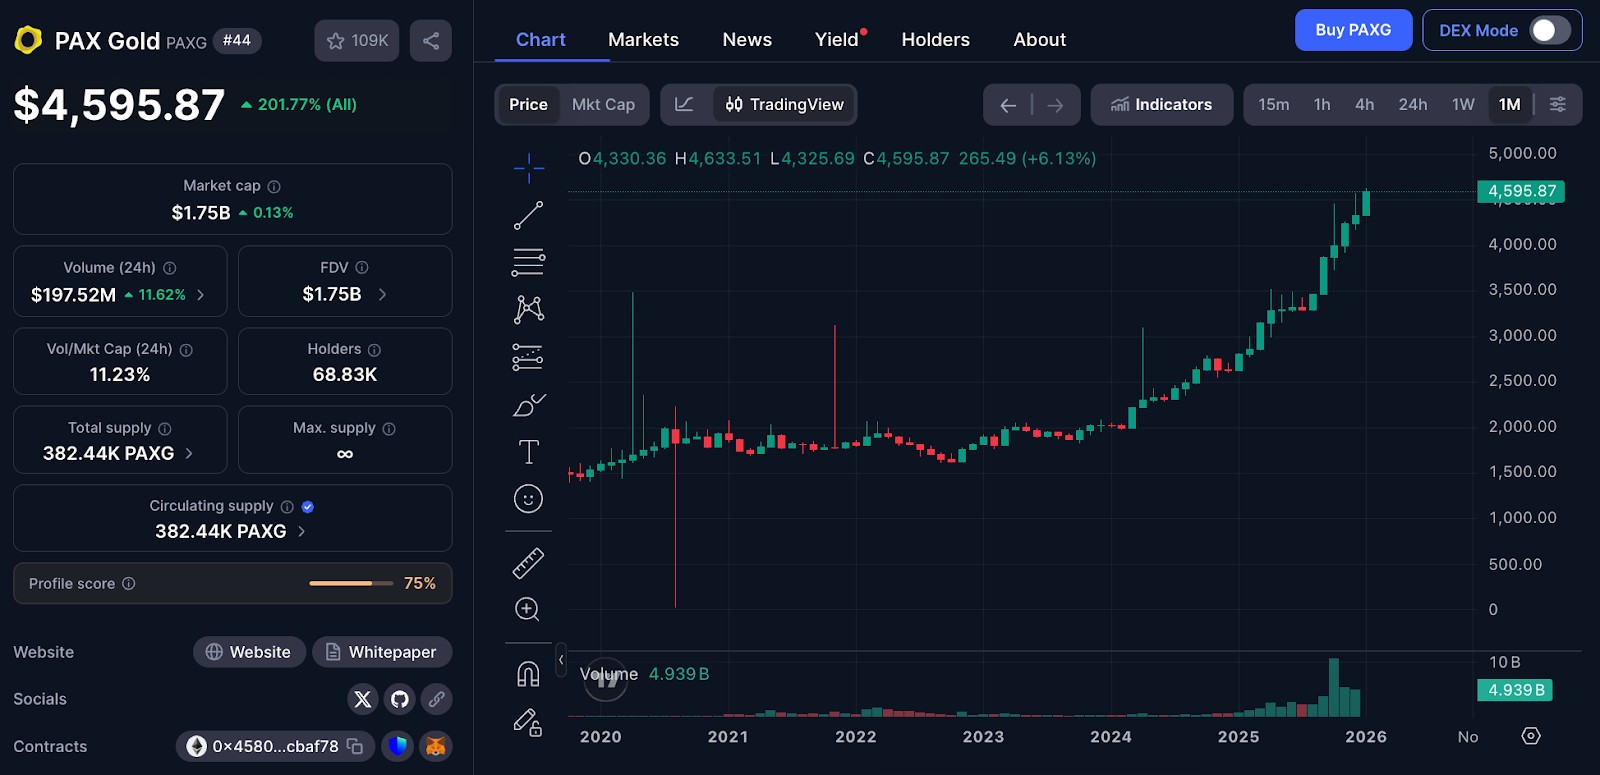Screen dimensions: 1600x775
Task: Set chart interval to 4h
Action: coord(1364,104)
